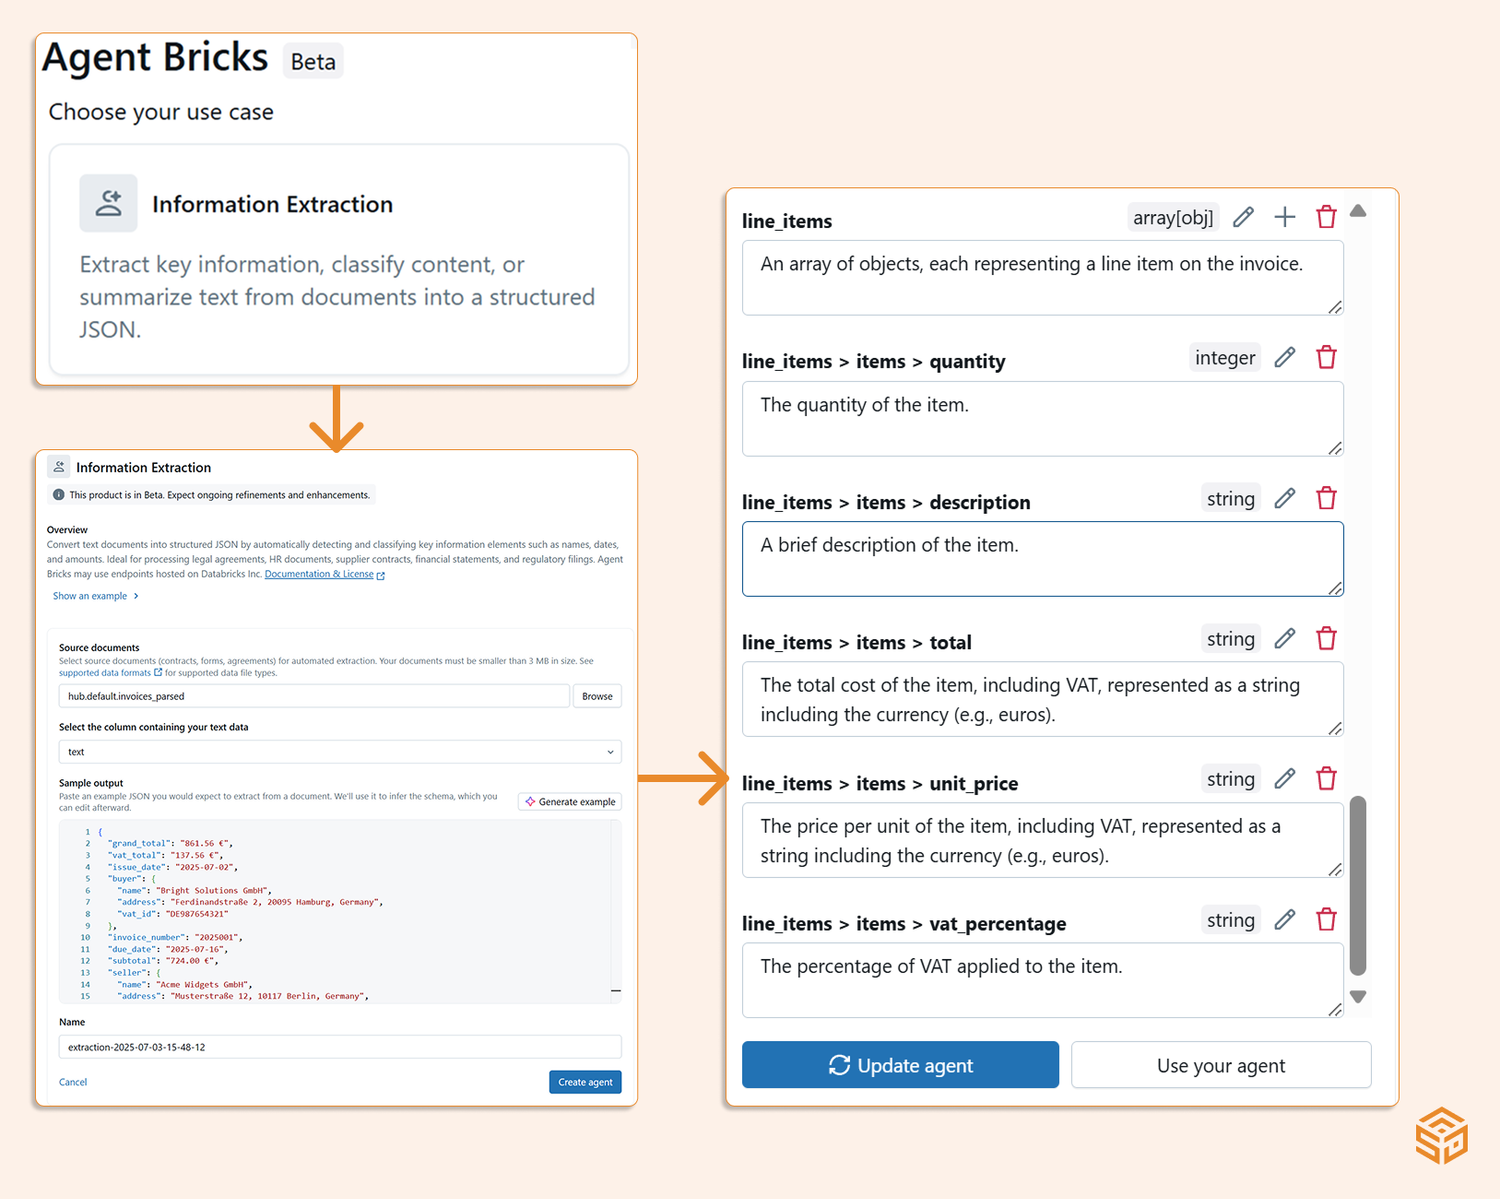Edit the line_items array type

click(x=1243, y=216)
